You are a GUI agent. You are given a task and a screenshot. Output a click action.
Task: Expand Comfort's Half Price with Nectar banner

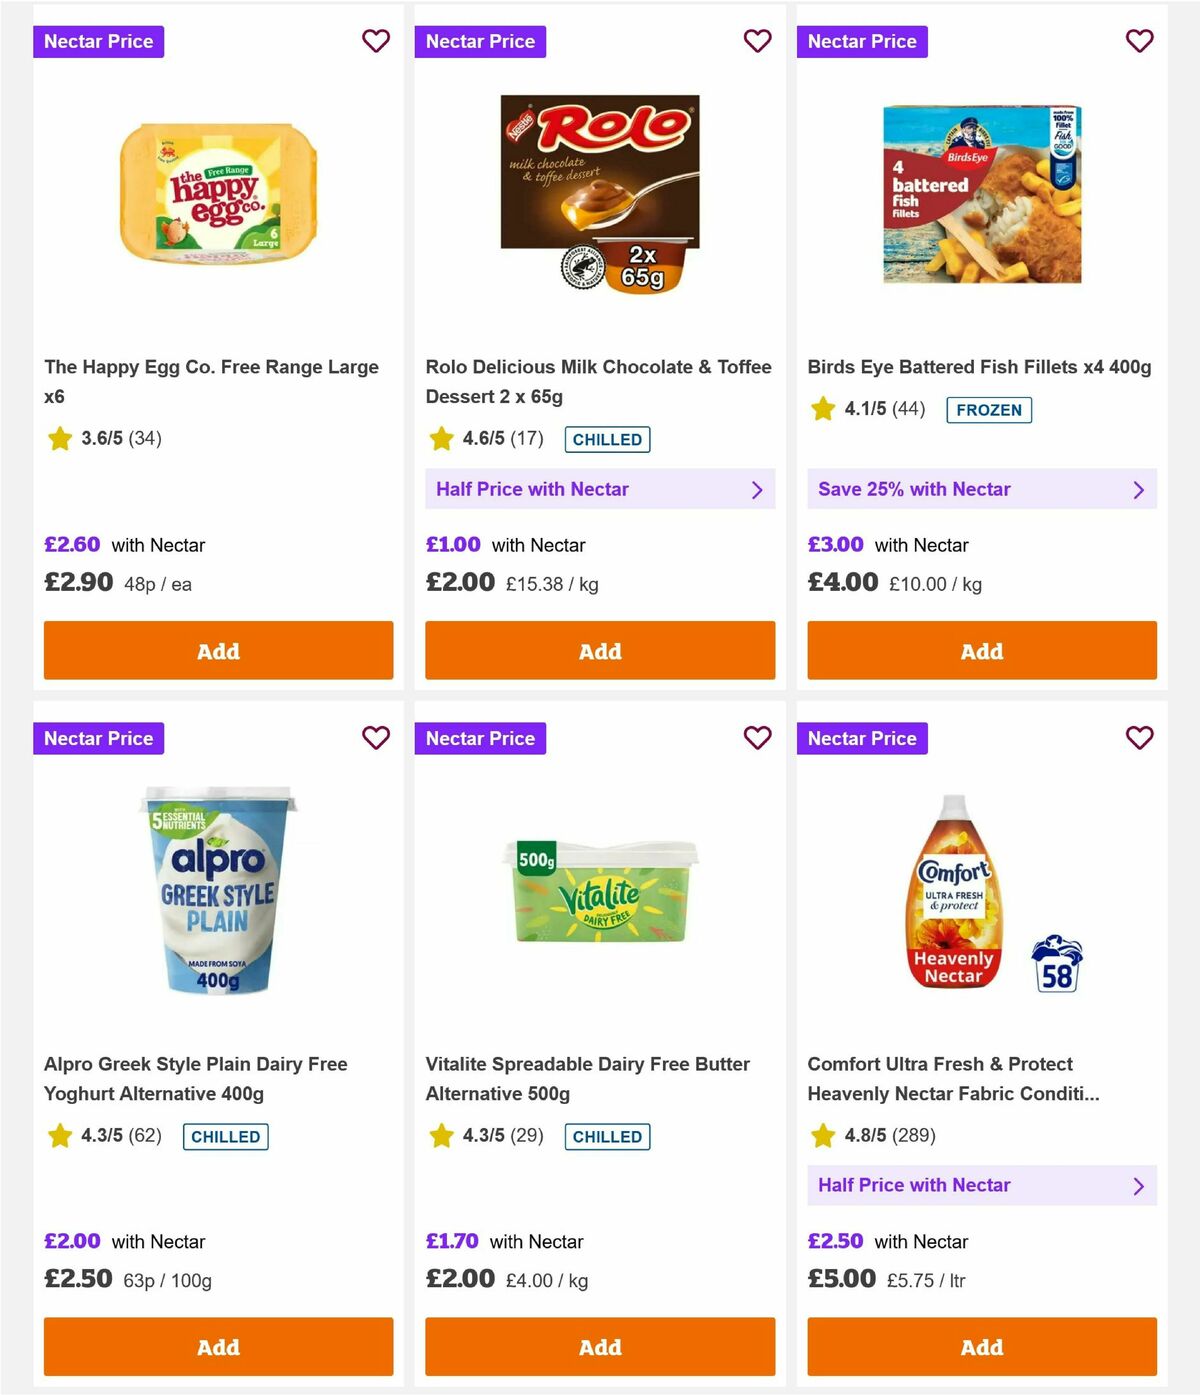[x=981, y=1185]
